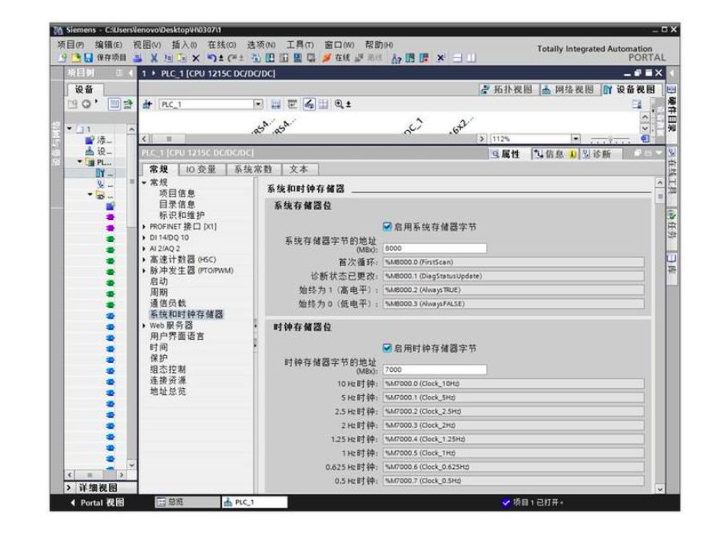Viewport: 727px width, 539px height.
Task: Click the Accessible devices icon with question mark
Action: click(x=396, y=58)
